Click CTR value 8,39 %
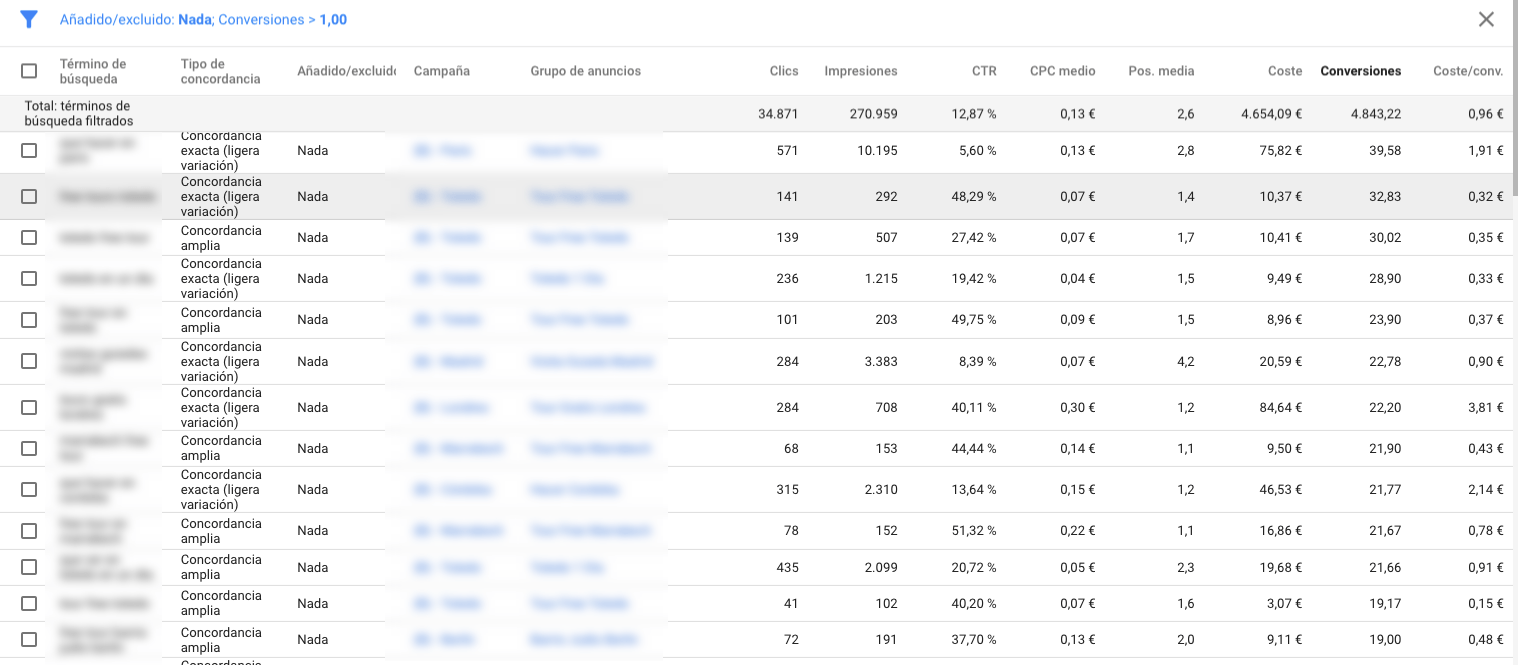1518x665 pixels. point(977,361)
